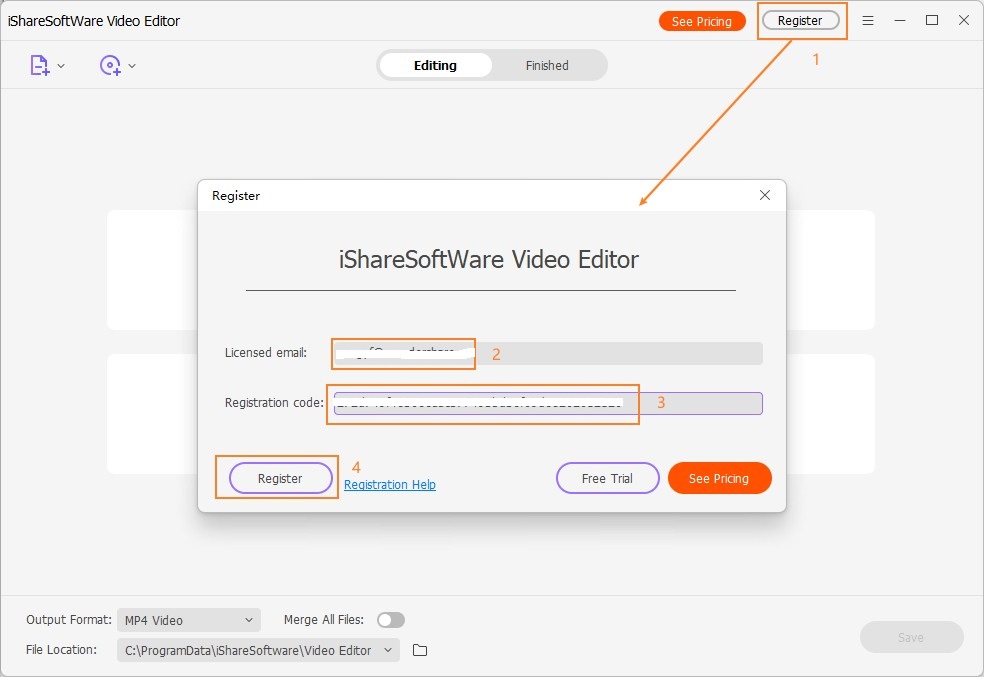Viewport: 984px width, 677px height.
Task: Maximize the Video Editor window
Action: (932, 21)
